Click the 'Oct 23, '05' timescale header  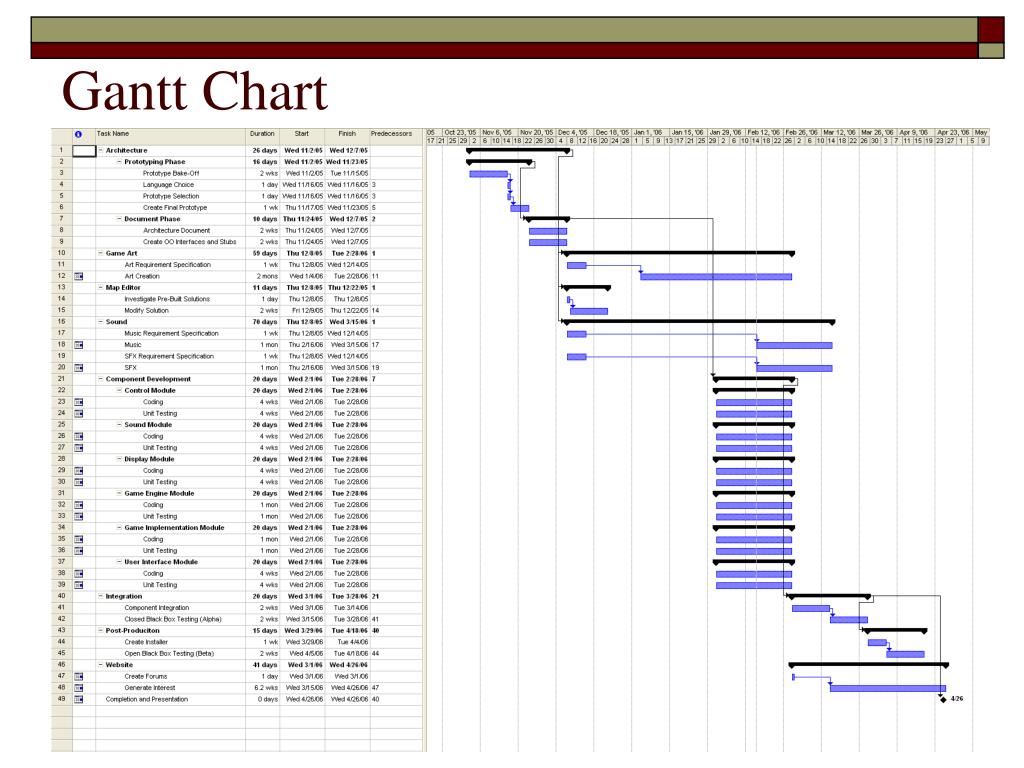pos(461,133)
